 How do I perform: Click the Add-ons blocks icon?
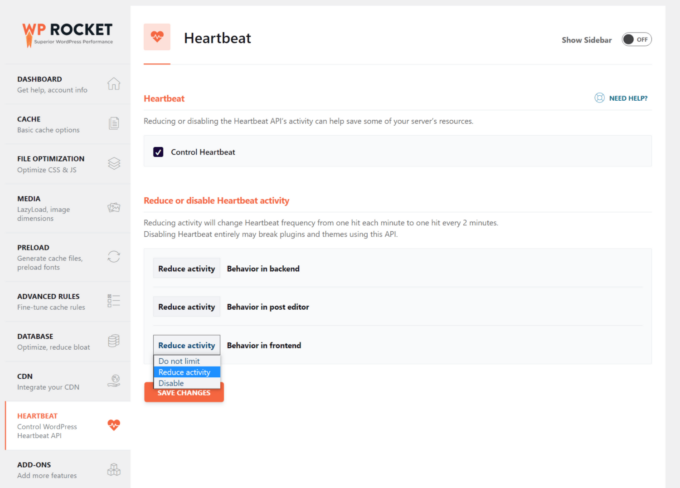(x=114, y=469)
